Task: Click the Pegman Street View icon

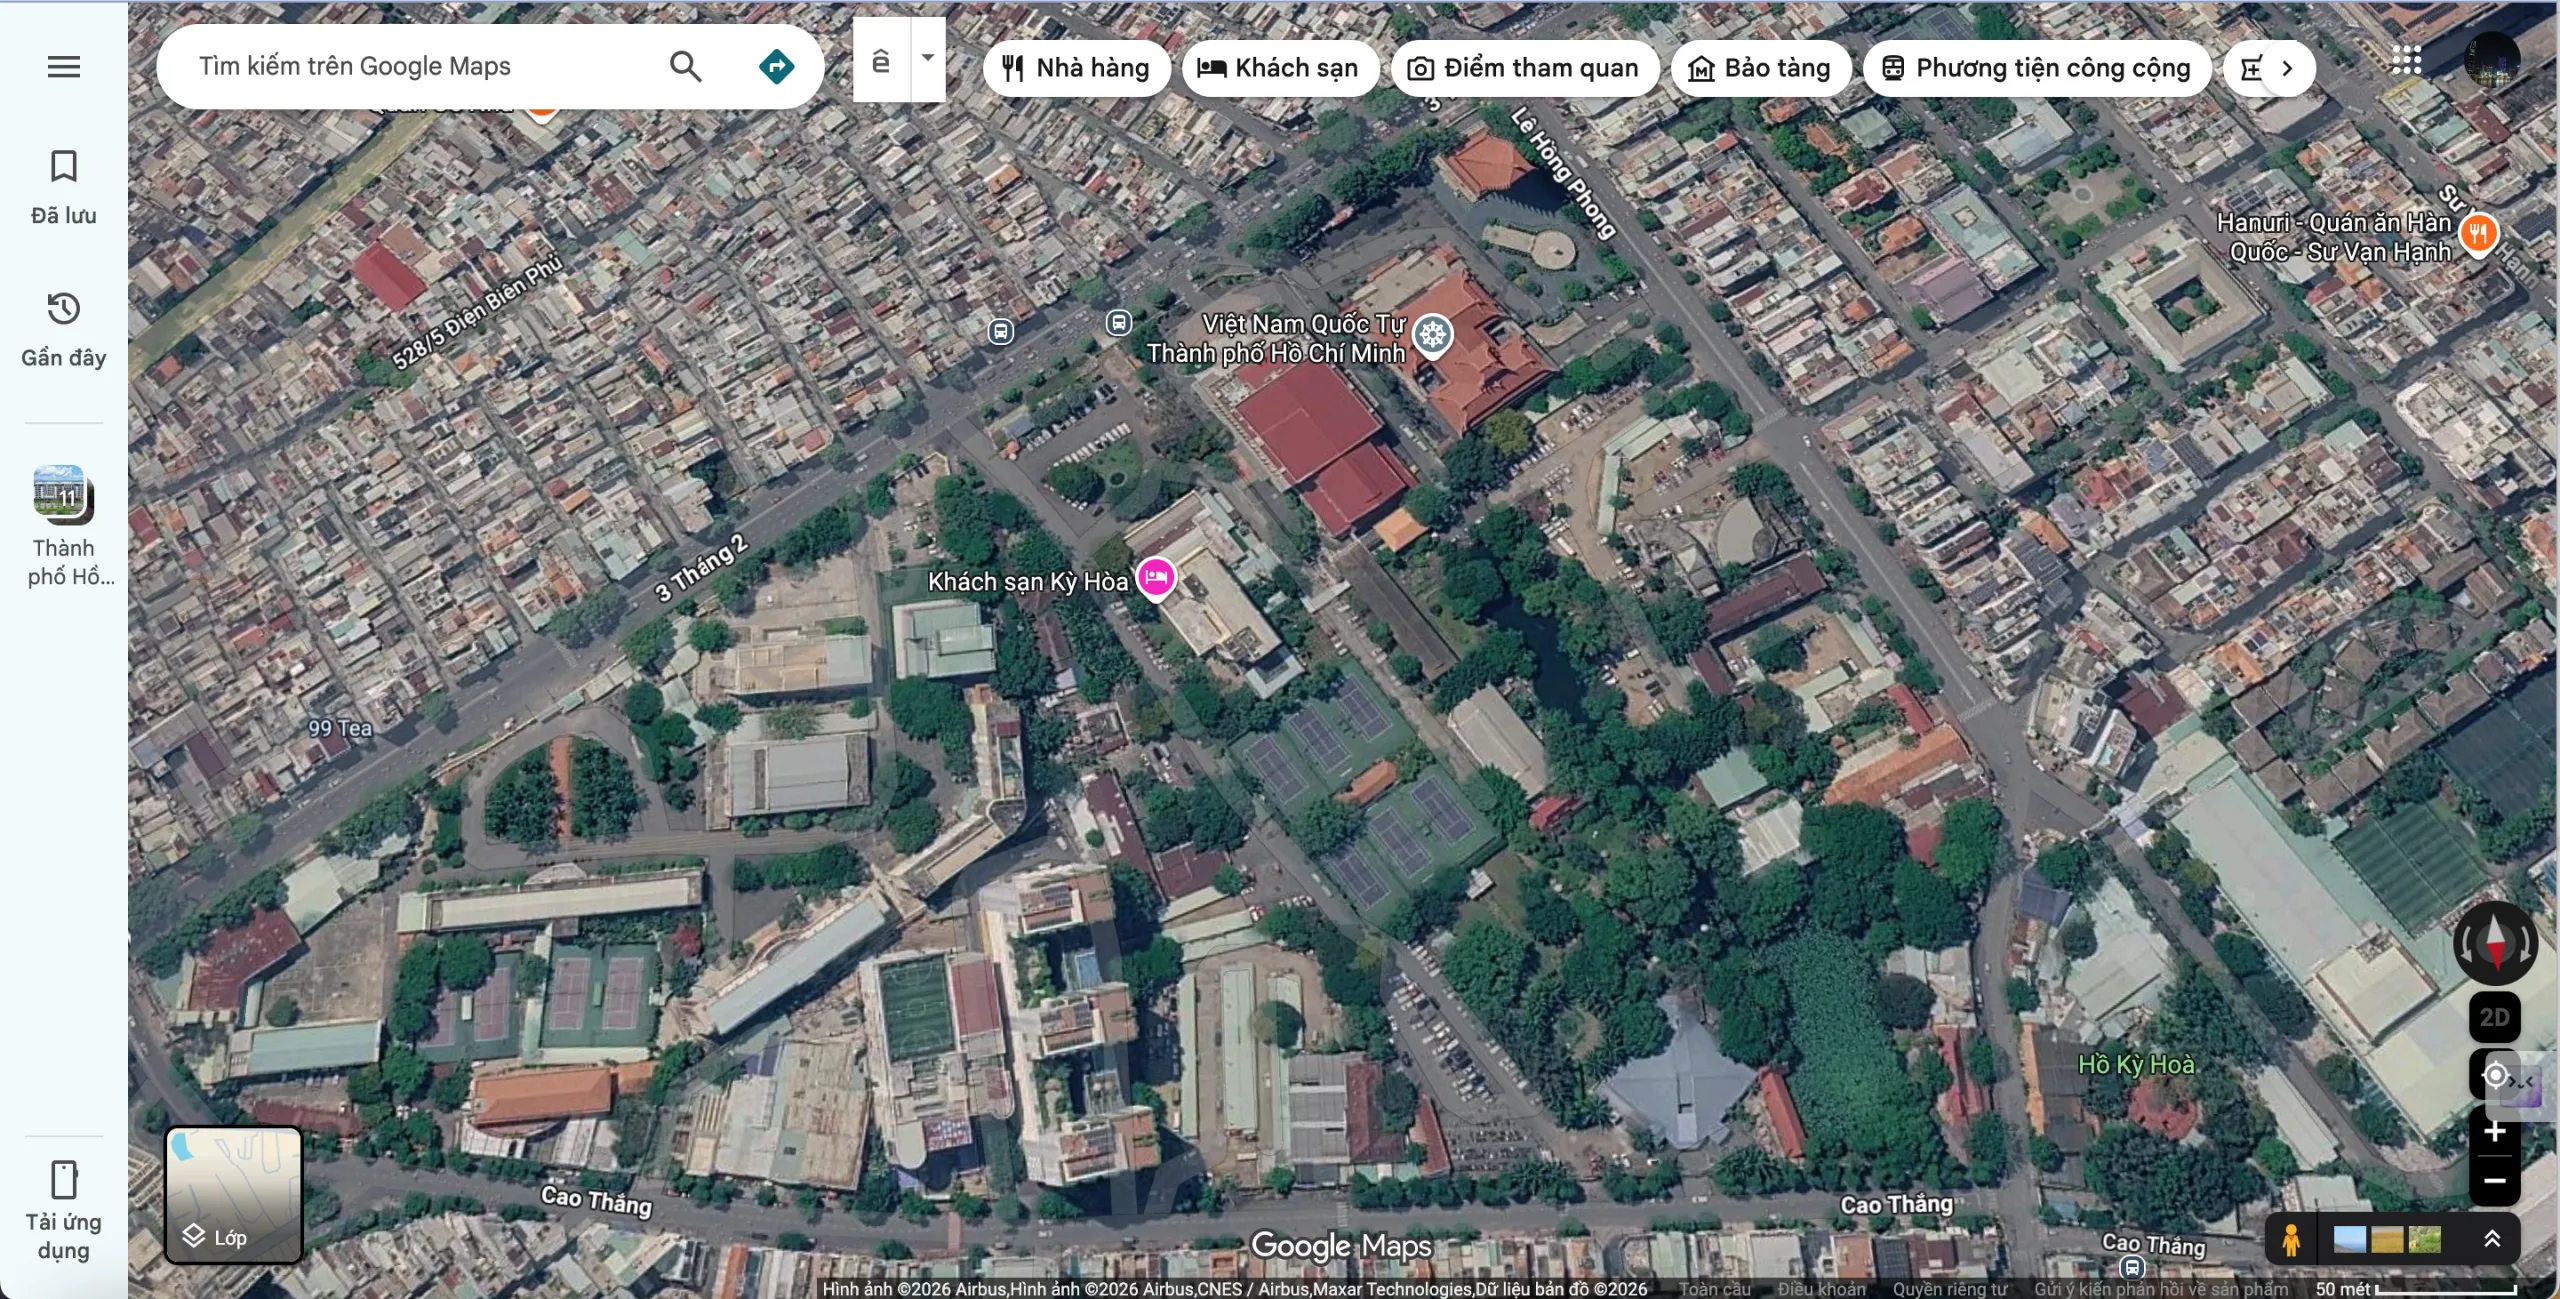Action: [x=2290, y=1239]
